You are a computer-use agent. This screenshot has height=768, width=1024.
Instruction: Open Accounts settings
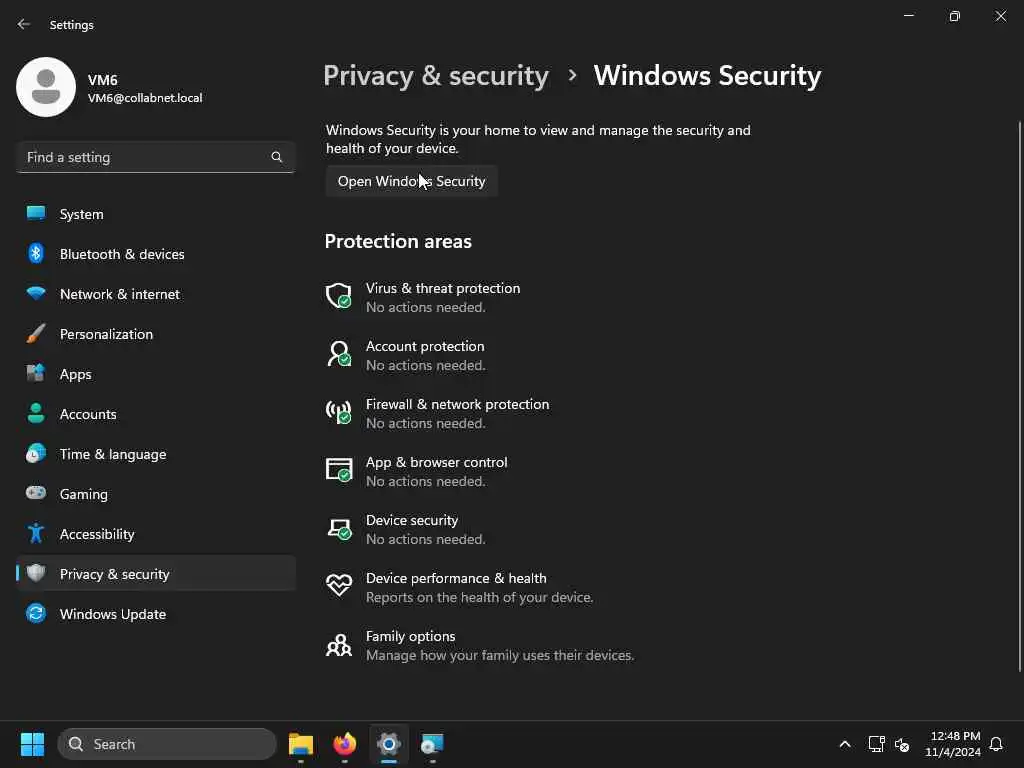[x=155, y=413]
